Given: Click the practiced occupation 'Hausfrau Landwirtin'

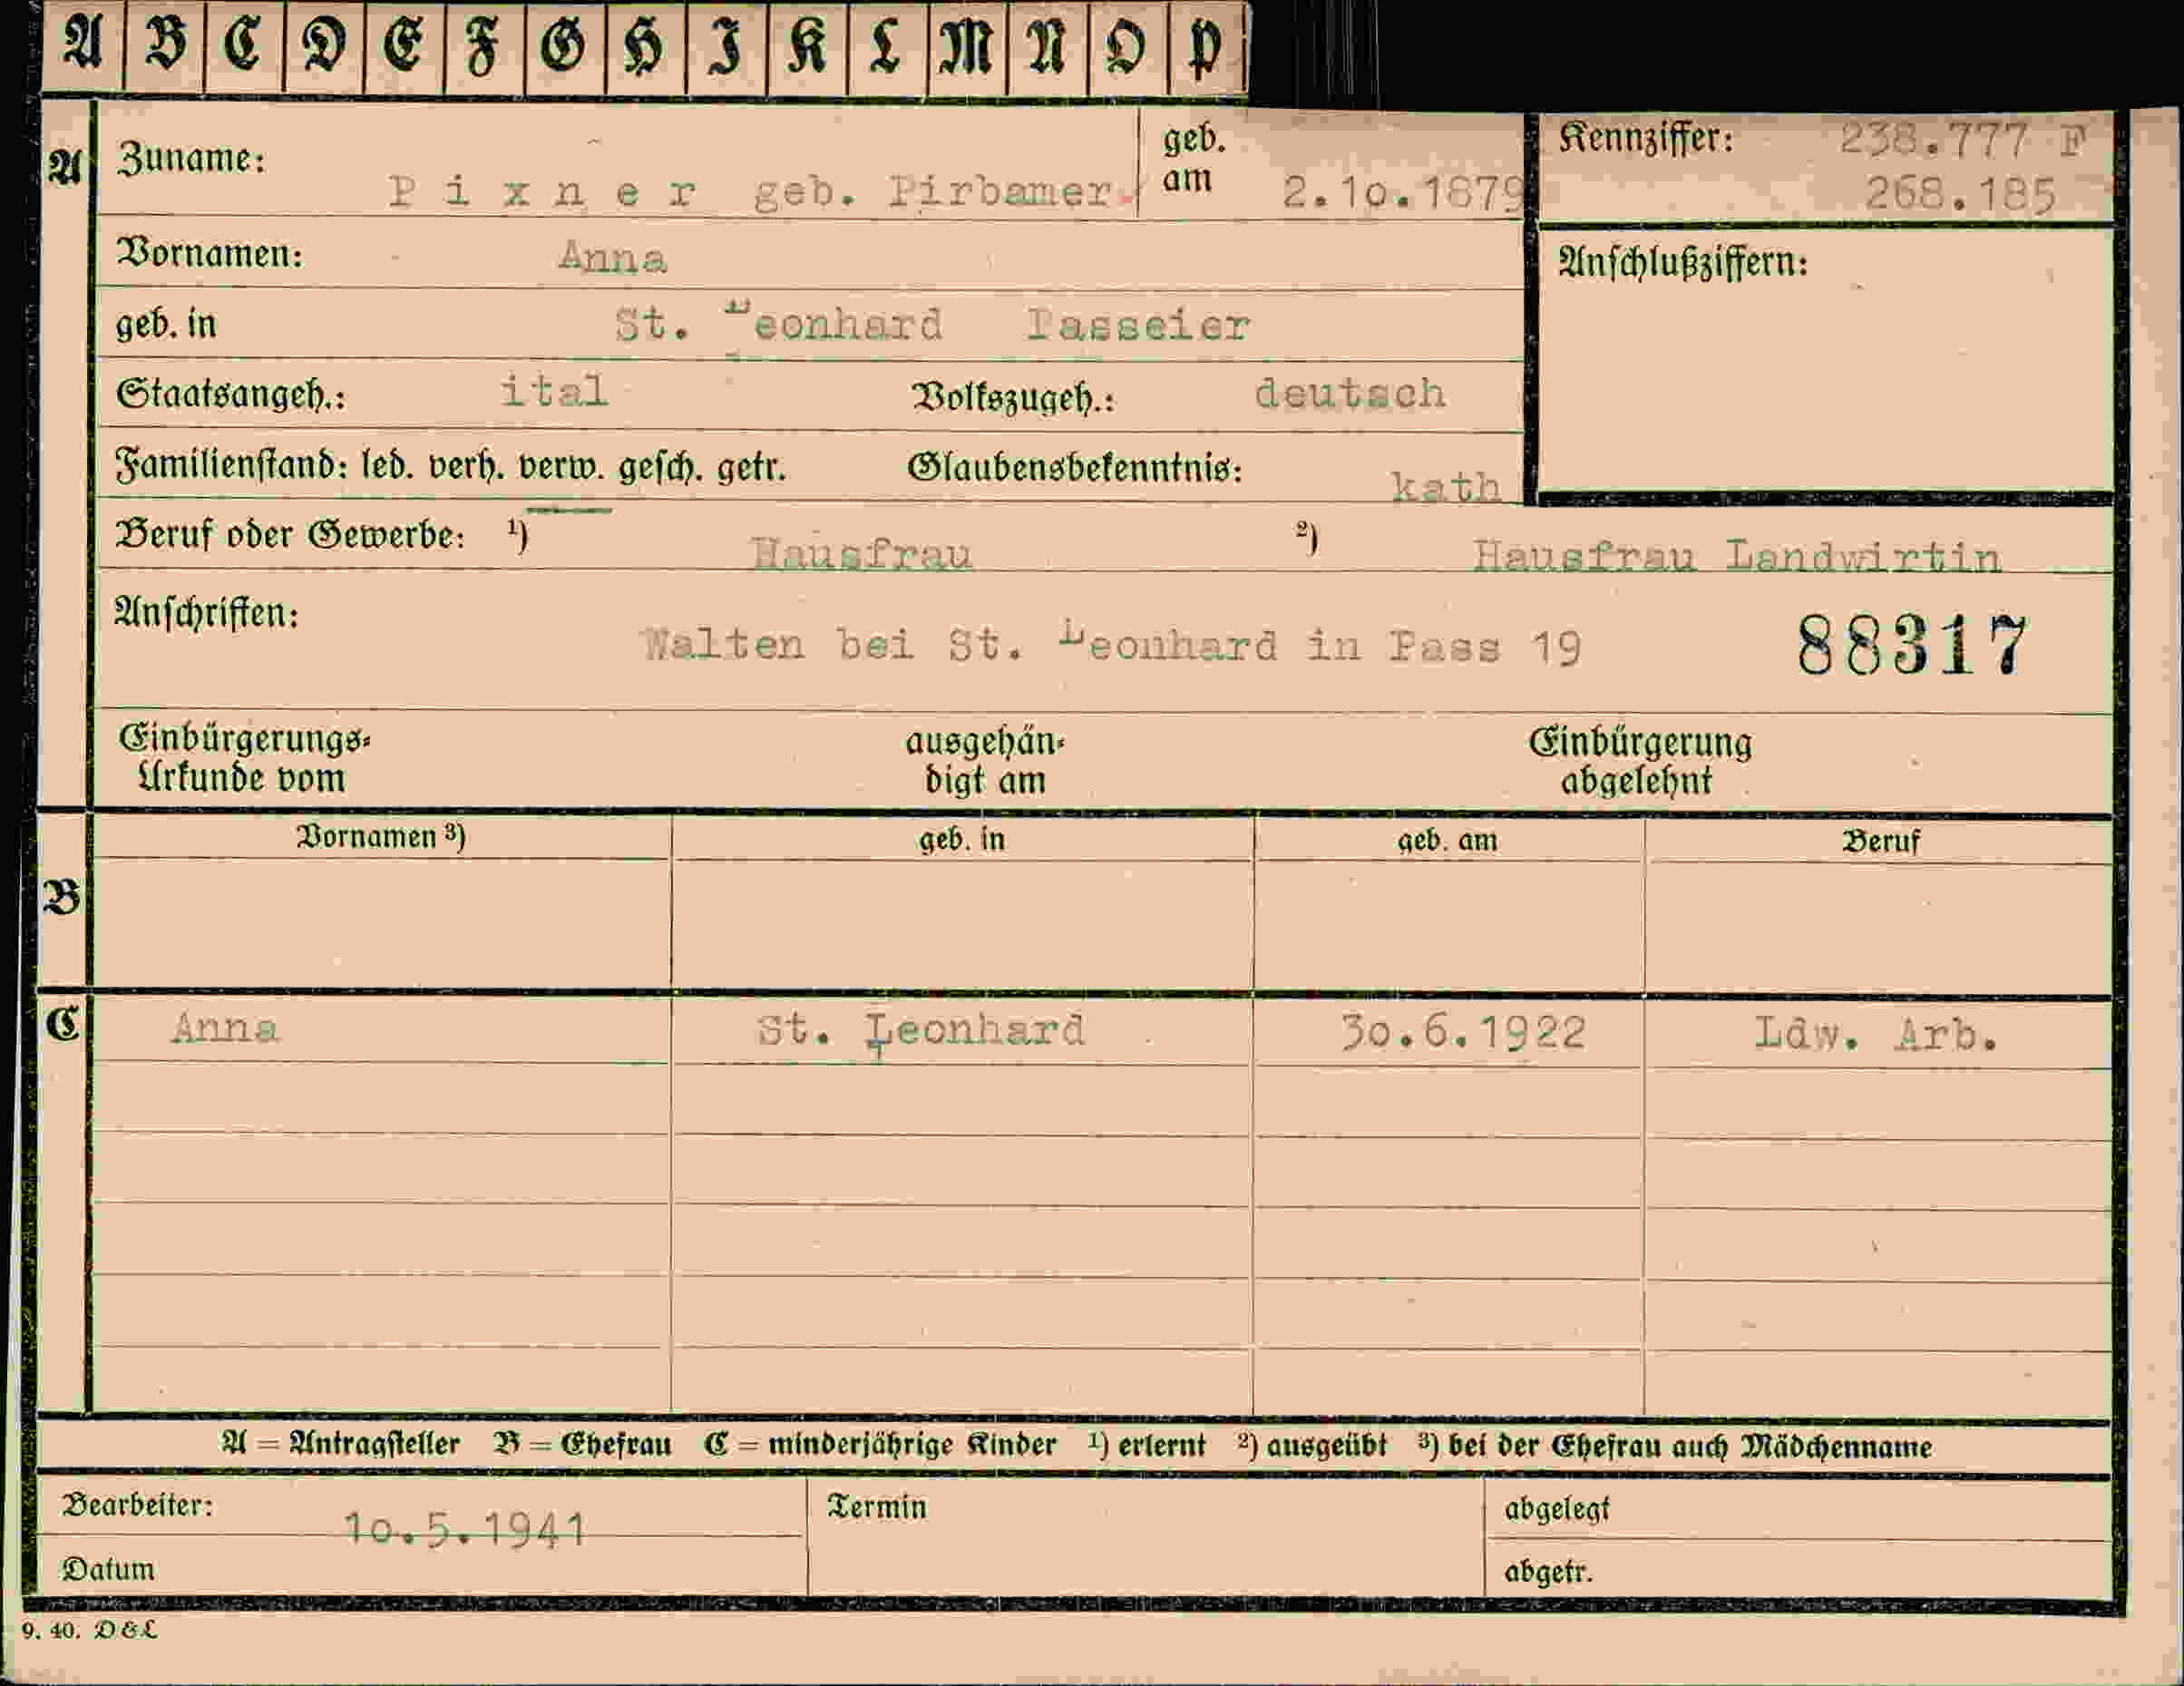Looking at the screenshot, I should [x=1737, y=556].
